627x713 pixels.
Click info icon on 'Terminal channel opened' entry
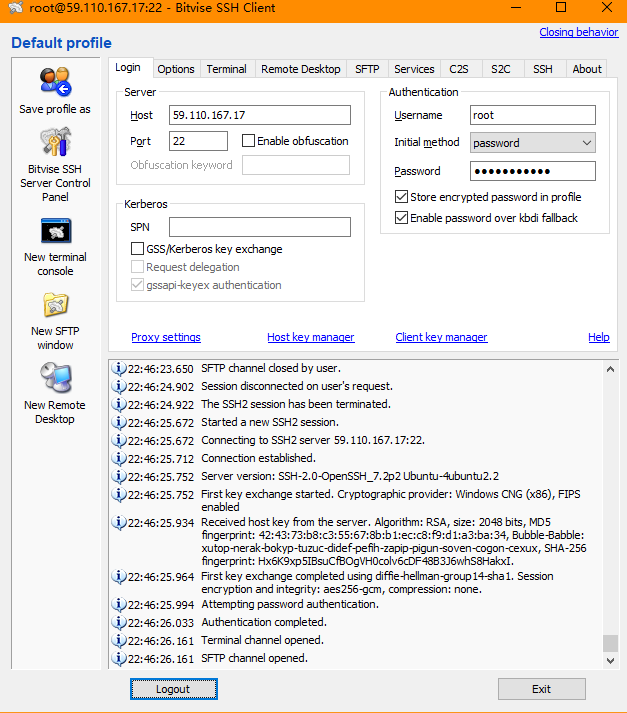(x=119, y=640)
